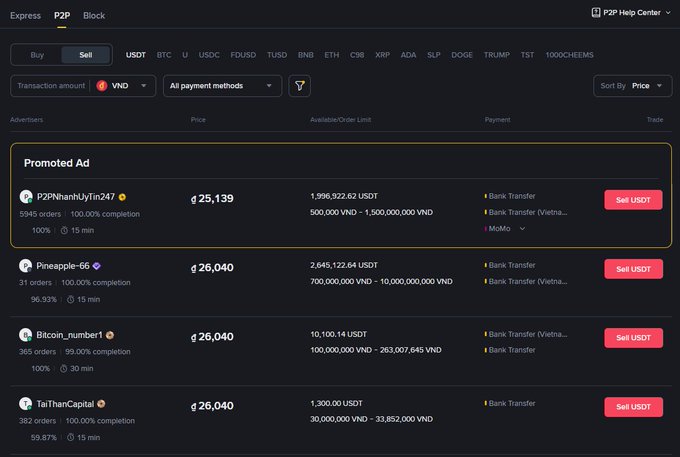This screenshot has width=680, height=457.
Task: Open the Express tab
Action: click(x=25, y=16)
